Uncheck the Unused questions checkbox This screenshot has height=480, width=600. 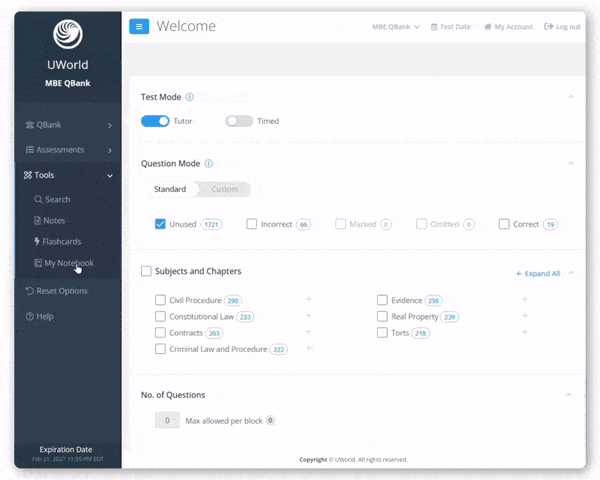click(160, 224)
